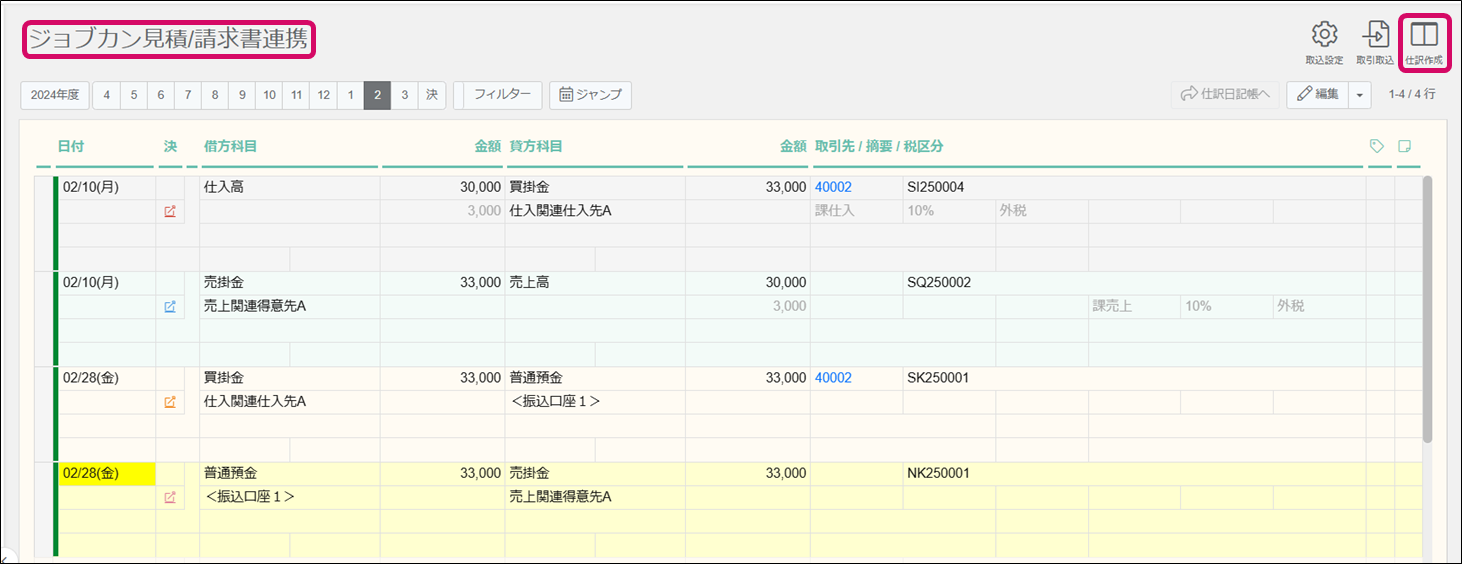
Task: Open link icon on 買掛金 02/28 row
Action: click(170, 402)
